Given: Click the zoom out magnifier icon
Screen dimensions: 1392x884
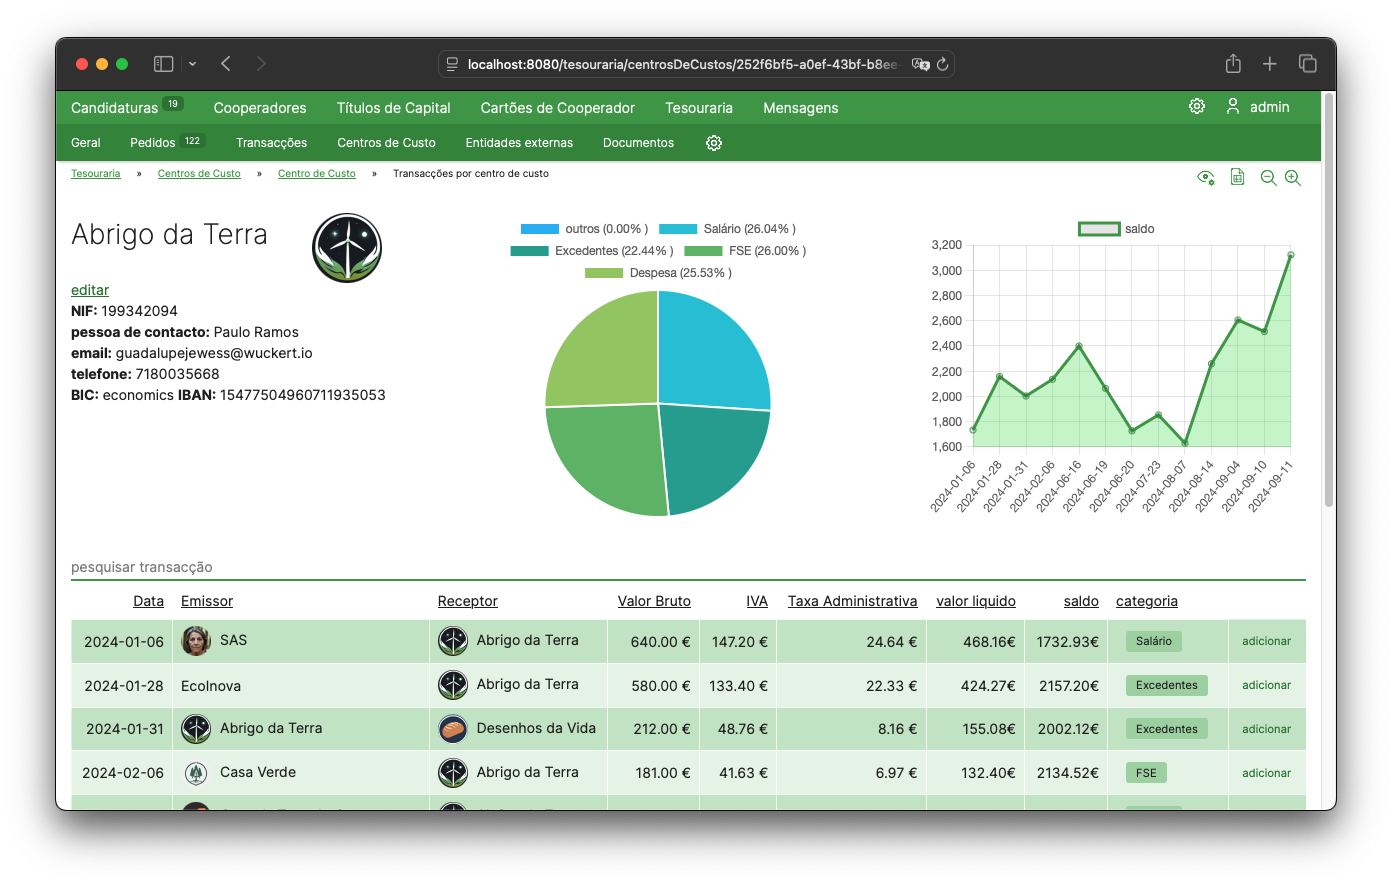Looking at the screenshot, I should tap(1268, 178).
